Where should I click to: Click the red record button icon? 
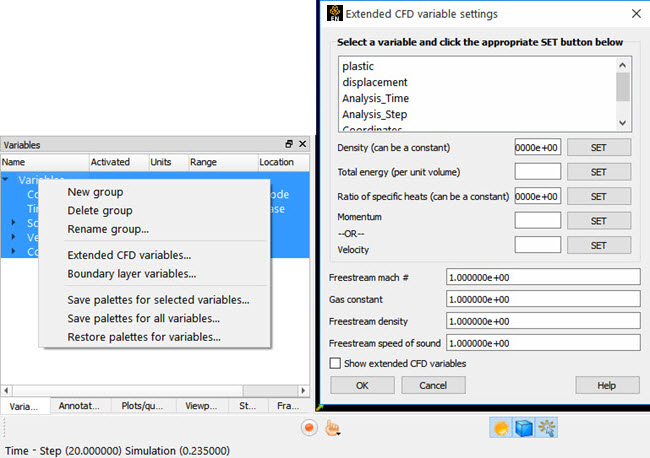pos(309,428)
